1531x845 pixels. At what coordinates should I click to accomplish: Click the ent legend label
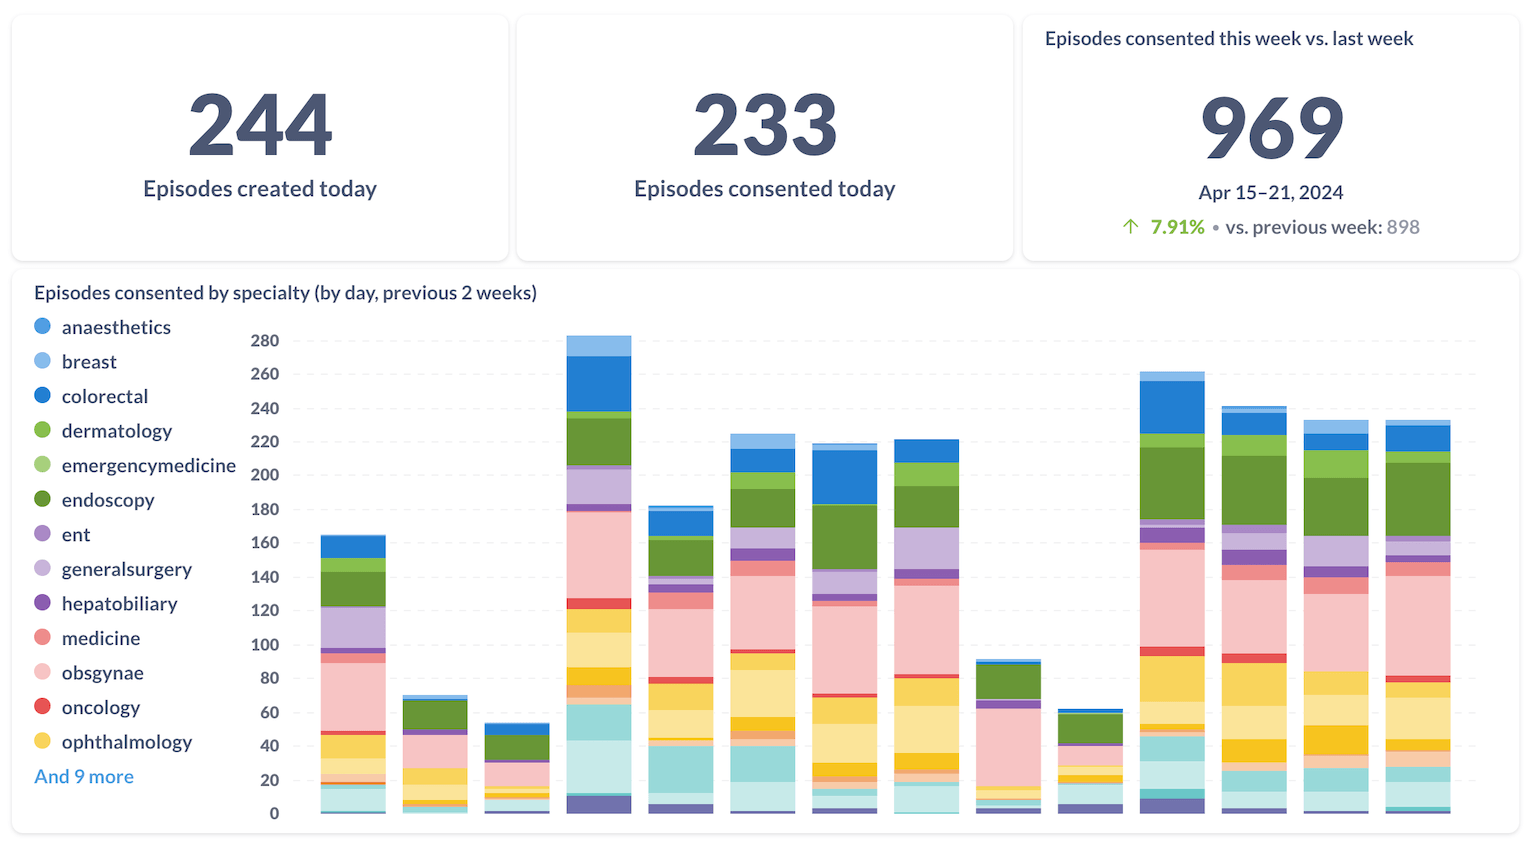76,535
